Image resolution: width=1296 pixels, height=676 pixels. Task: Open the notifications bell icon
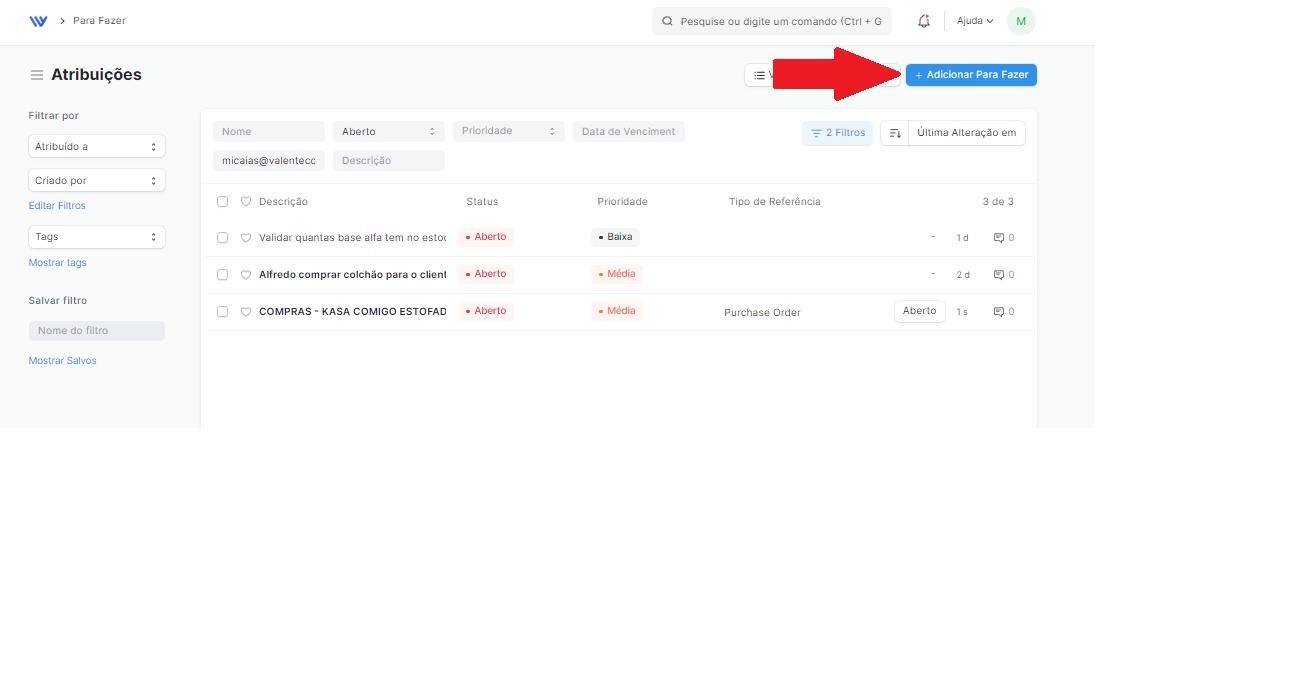point(924,21)
